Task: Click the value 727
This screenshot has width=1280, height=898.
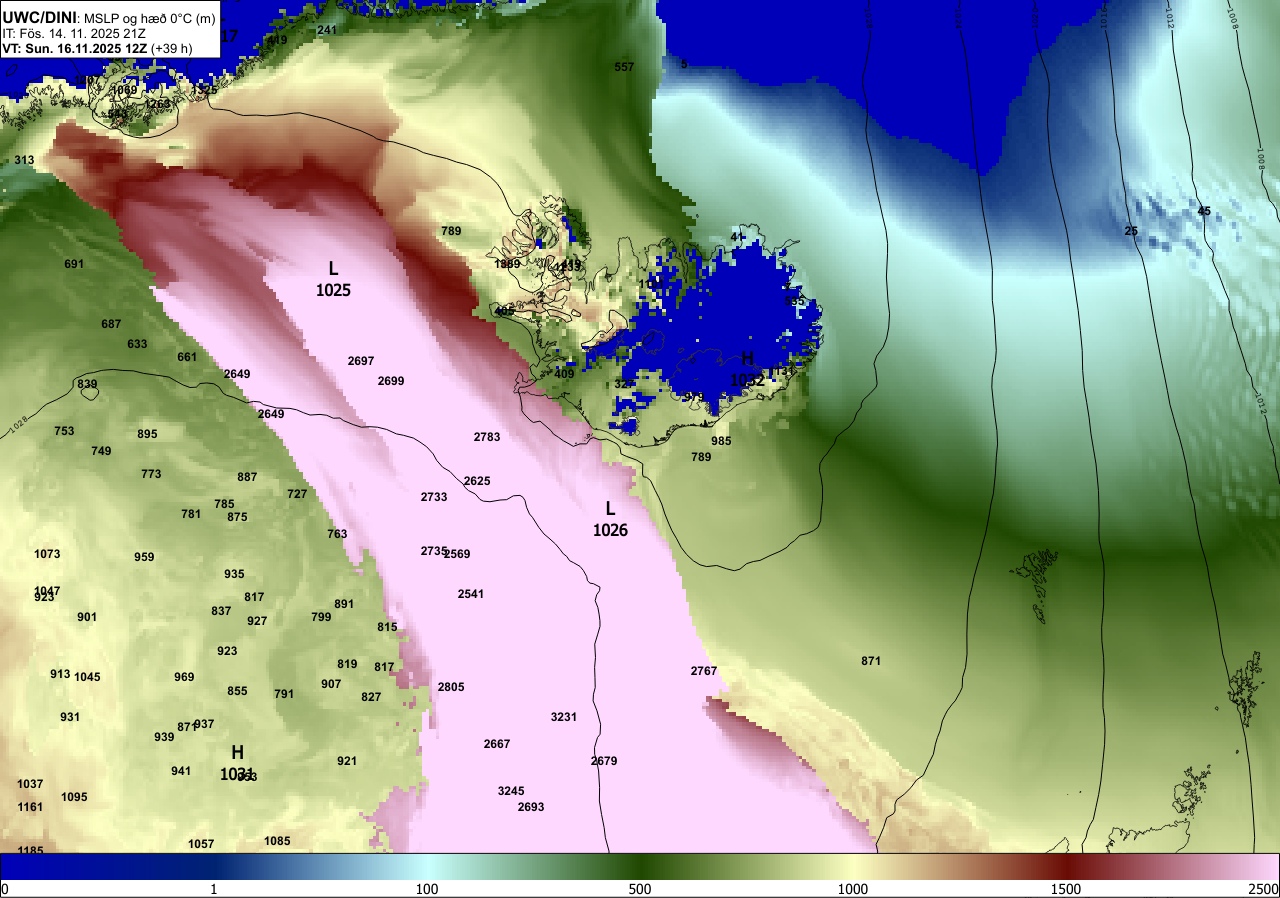Action: pos(297,494)
